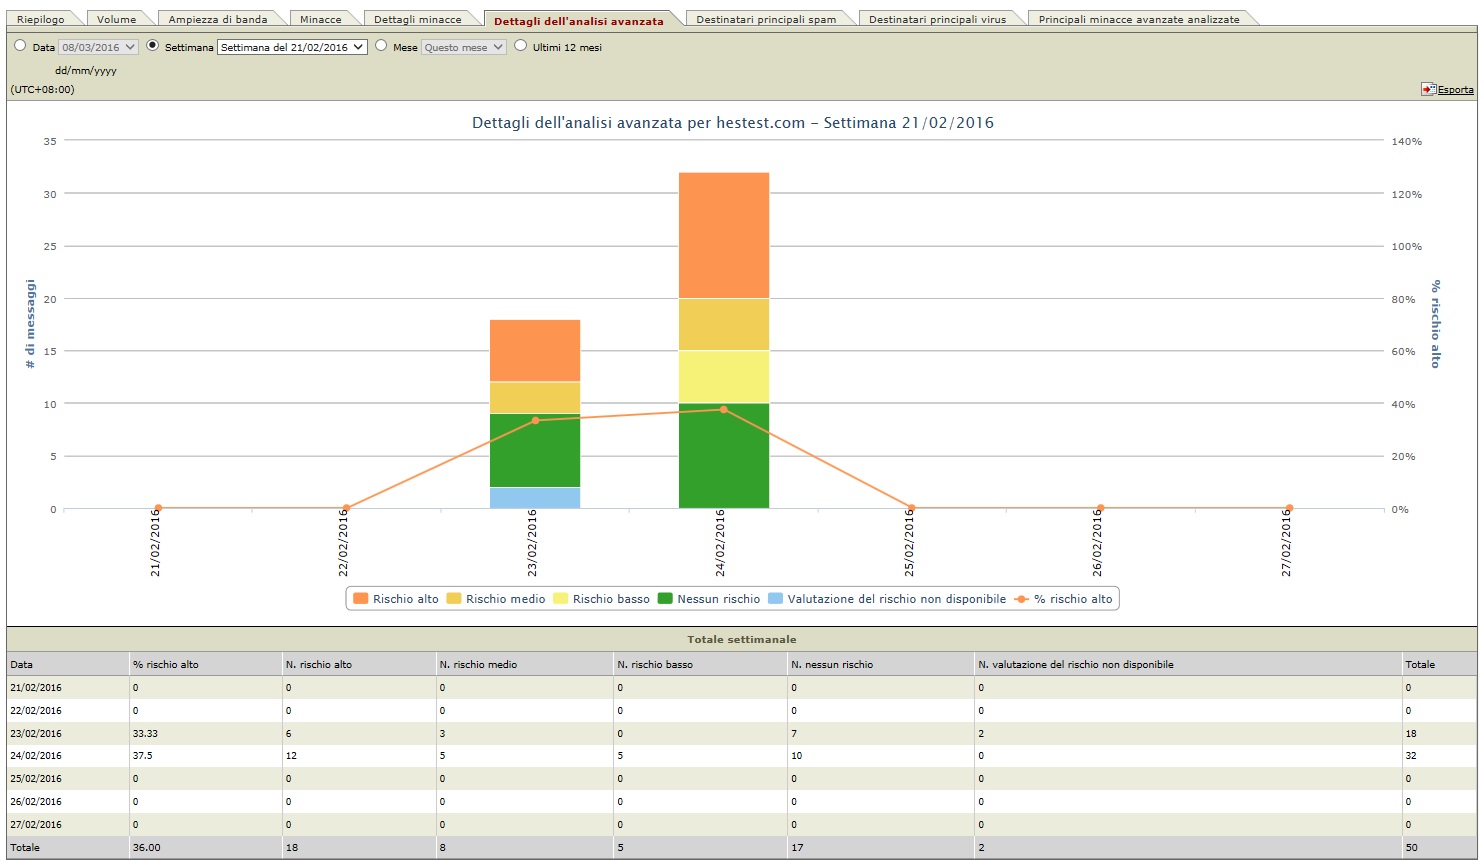Click the Esporta link
The height and width of the screenshot is (861, 1484).
[x=1455, y=90]
